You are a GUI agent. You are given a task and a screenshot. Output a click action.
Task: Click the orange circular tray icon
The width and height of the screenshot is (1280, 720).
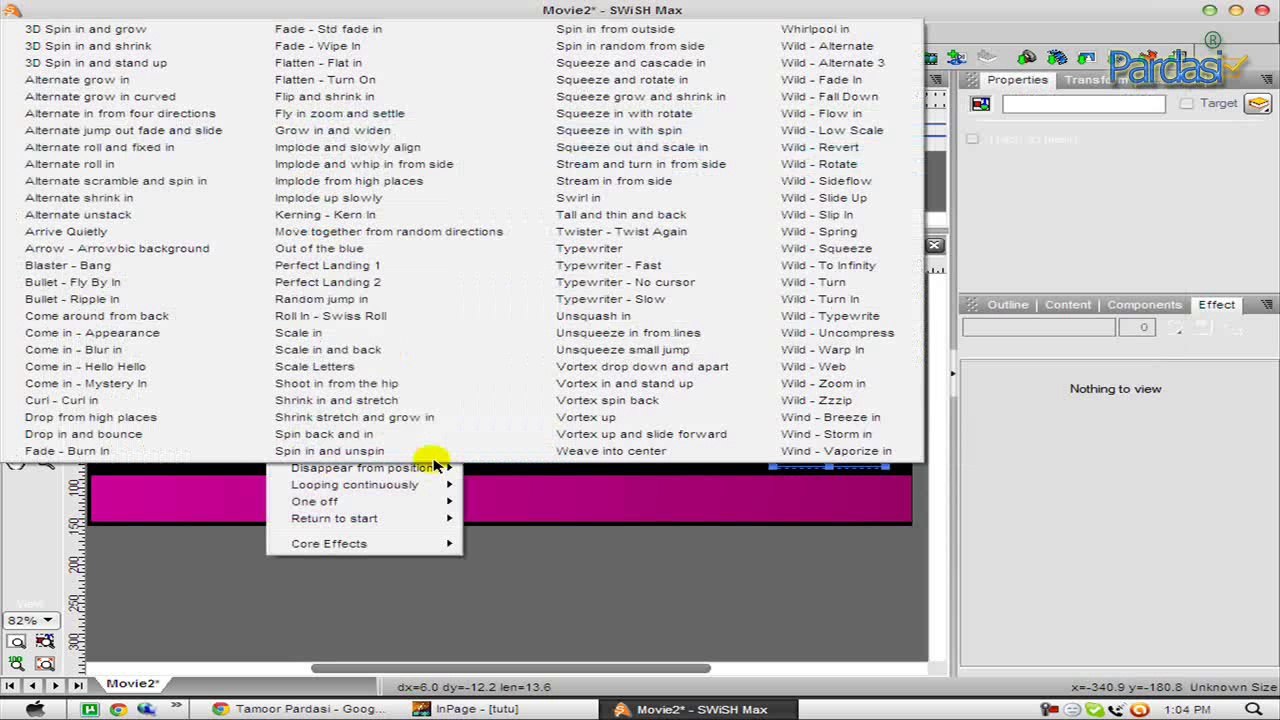(1140, 709)
